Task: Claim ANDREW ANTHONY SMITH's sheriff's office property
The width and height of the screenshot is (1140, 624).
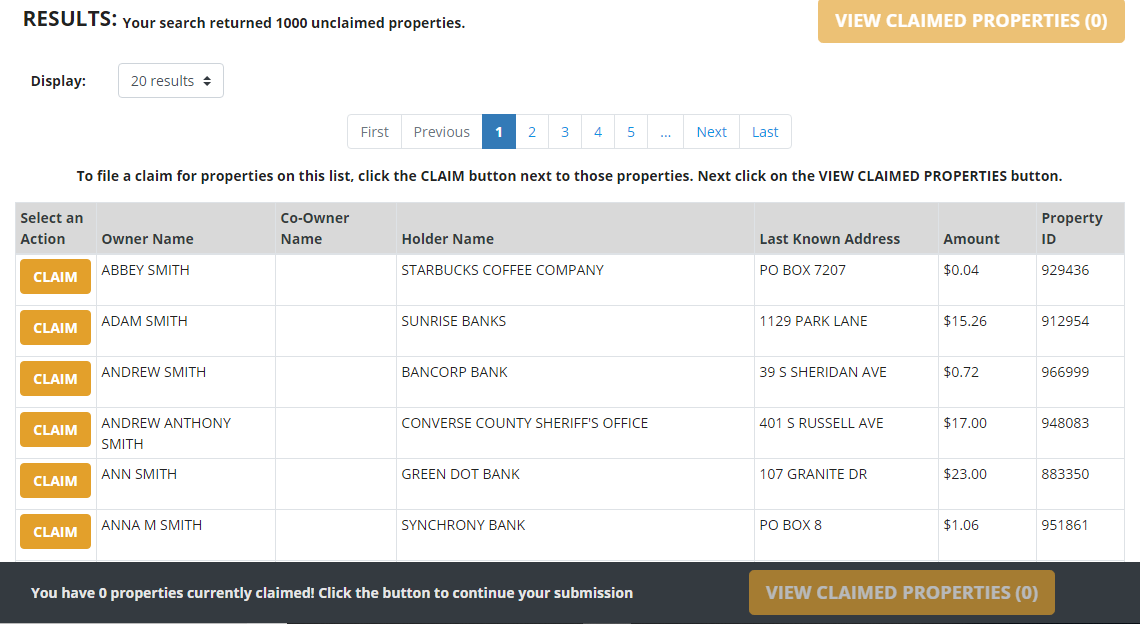Action: [x=55, y=429]
